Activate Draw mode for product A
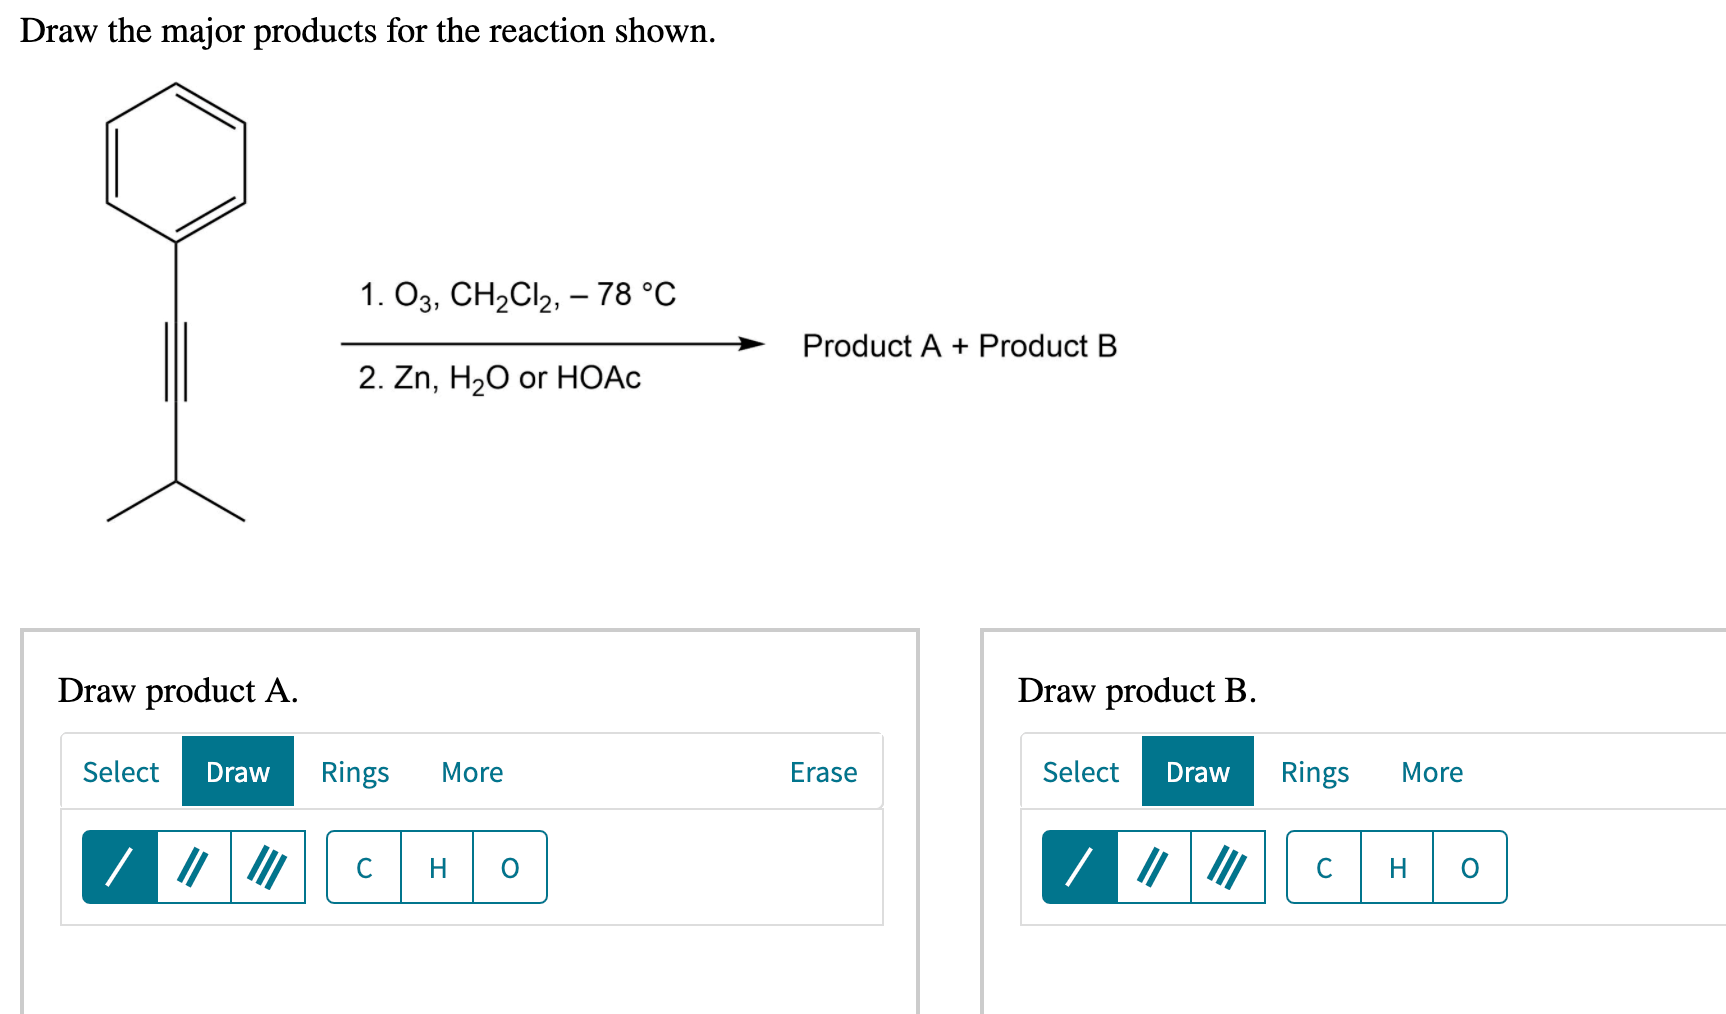Viewport: 1726px width, 1014px height. (238, 772)
